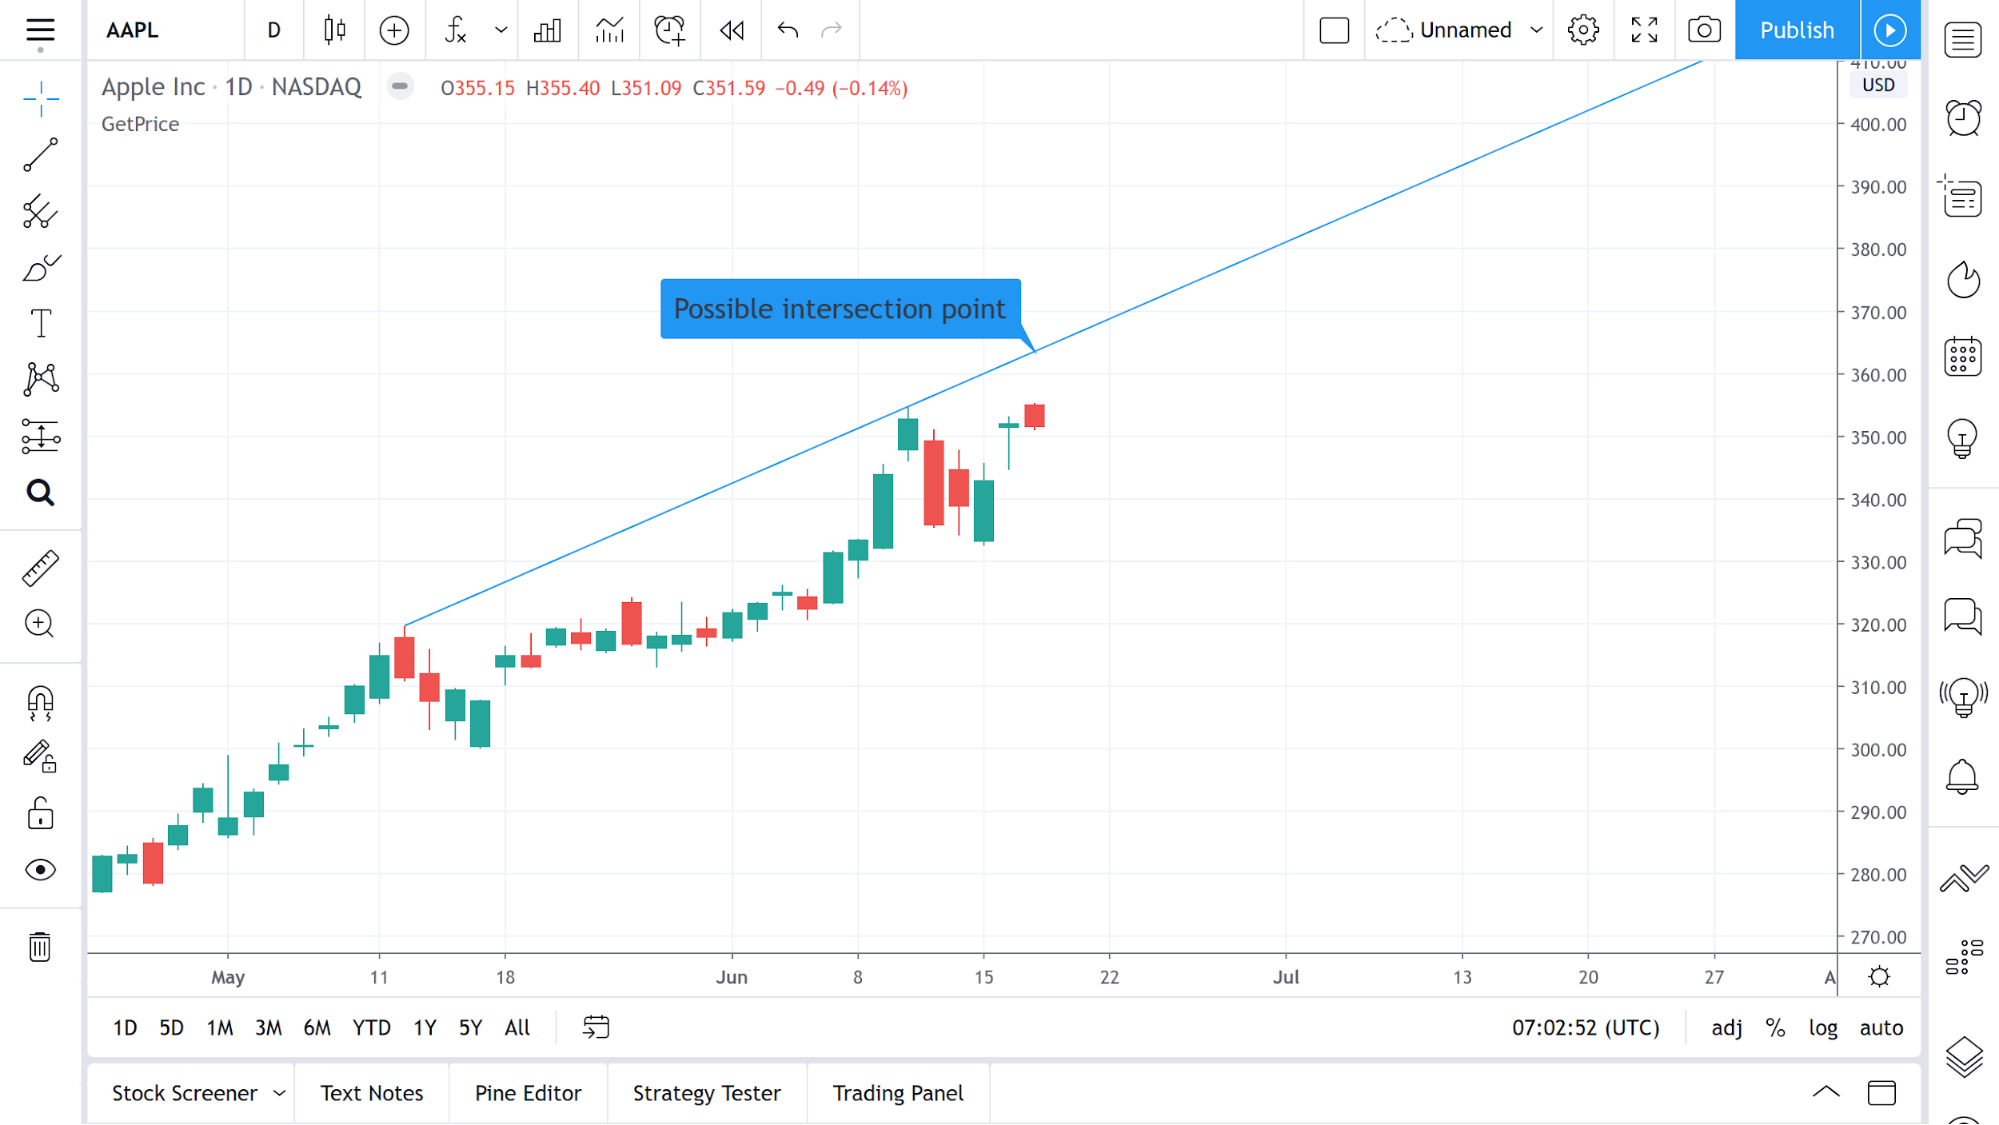This screenshot has width=1999, height=1125.
Task: Select the brush drawing tool
Action: click(40, 268)
